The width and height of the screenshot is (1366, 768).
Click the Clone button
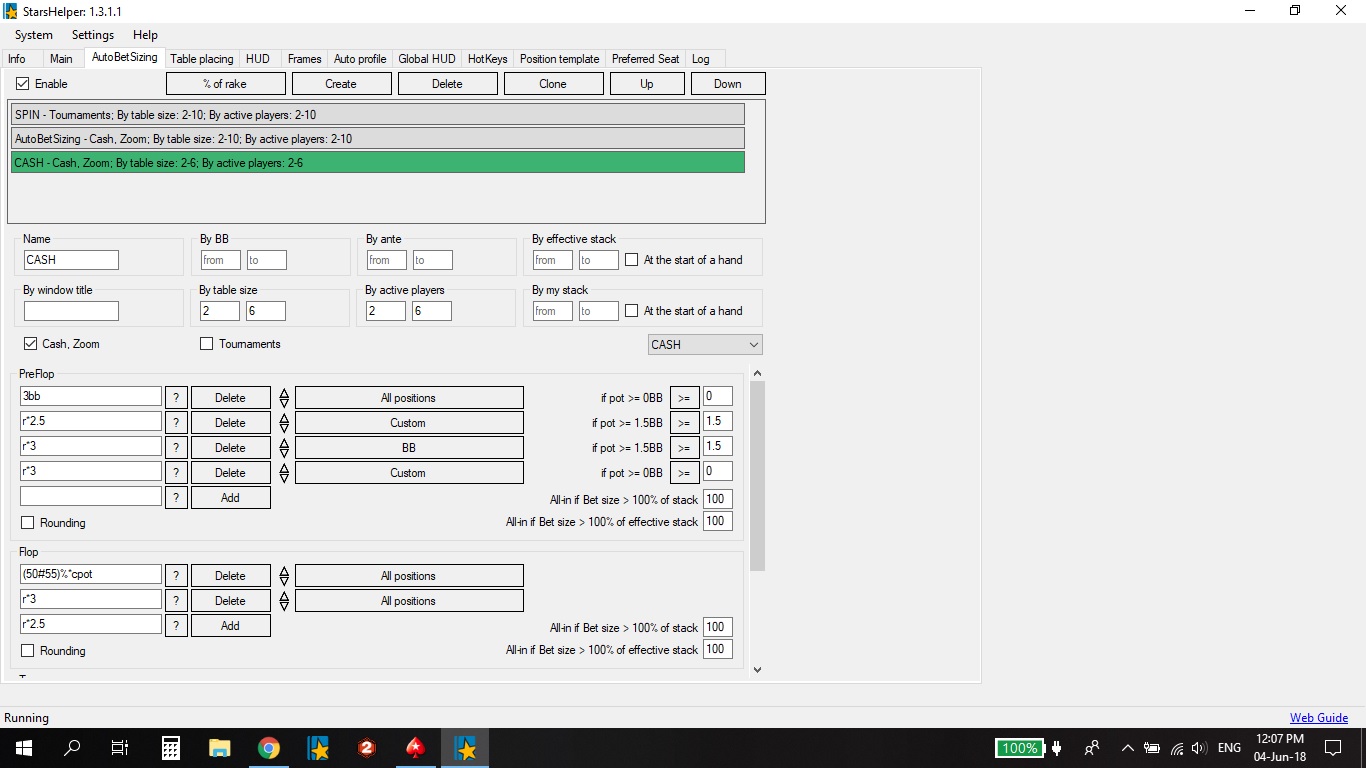[553, 84]
